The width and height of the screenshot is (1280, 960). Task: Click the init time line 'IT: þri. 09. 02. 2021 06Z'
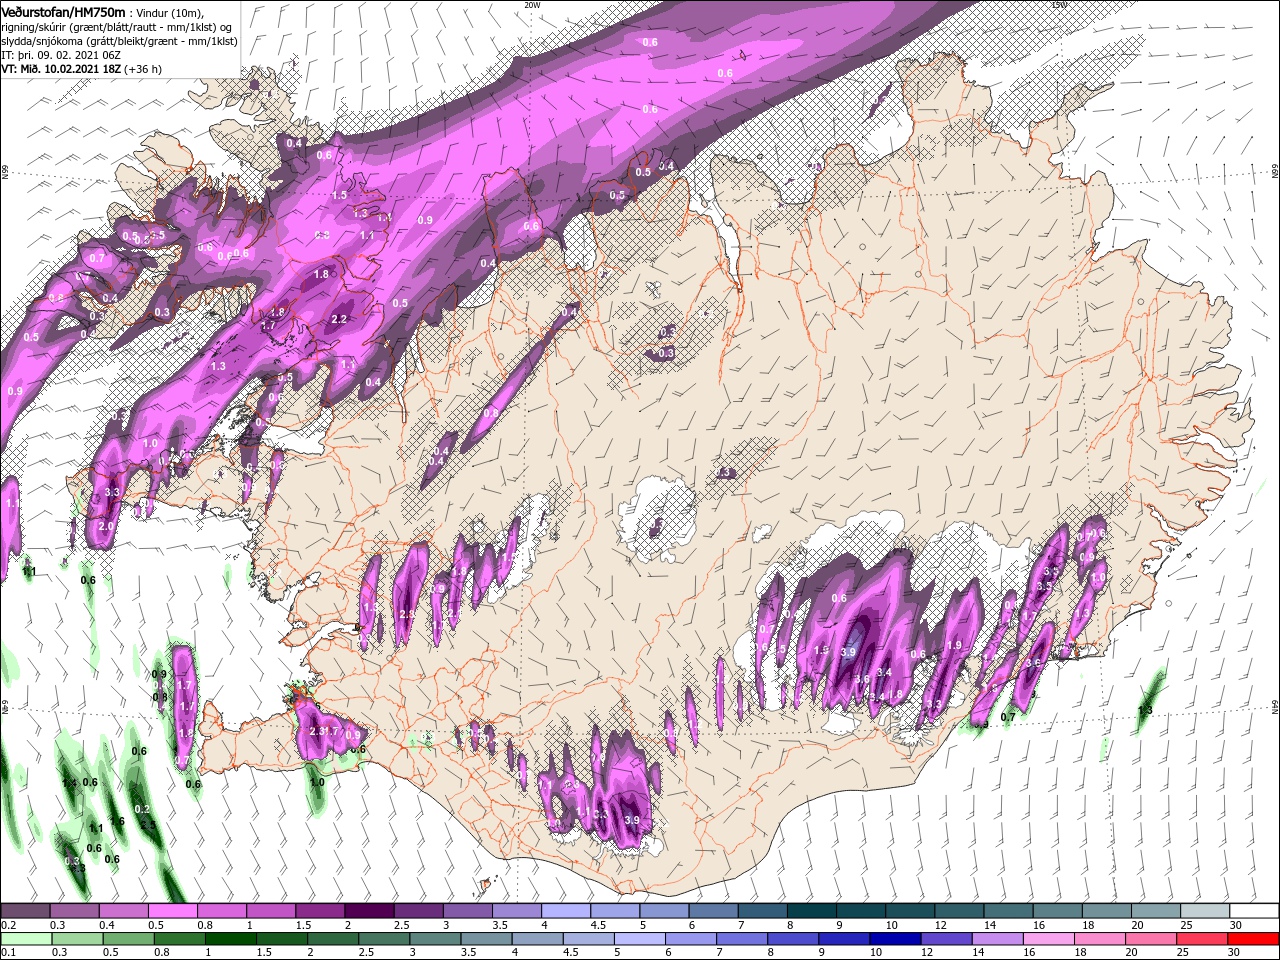coord(60,55)
